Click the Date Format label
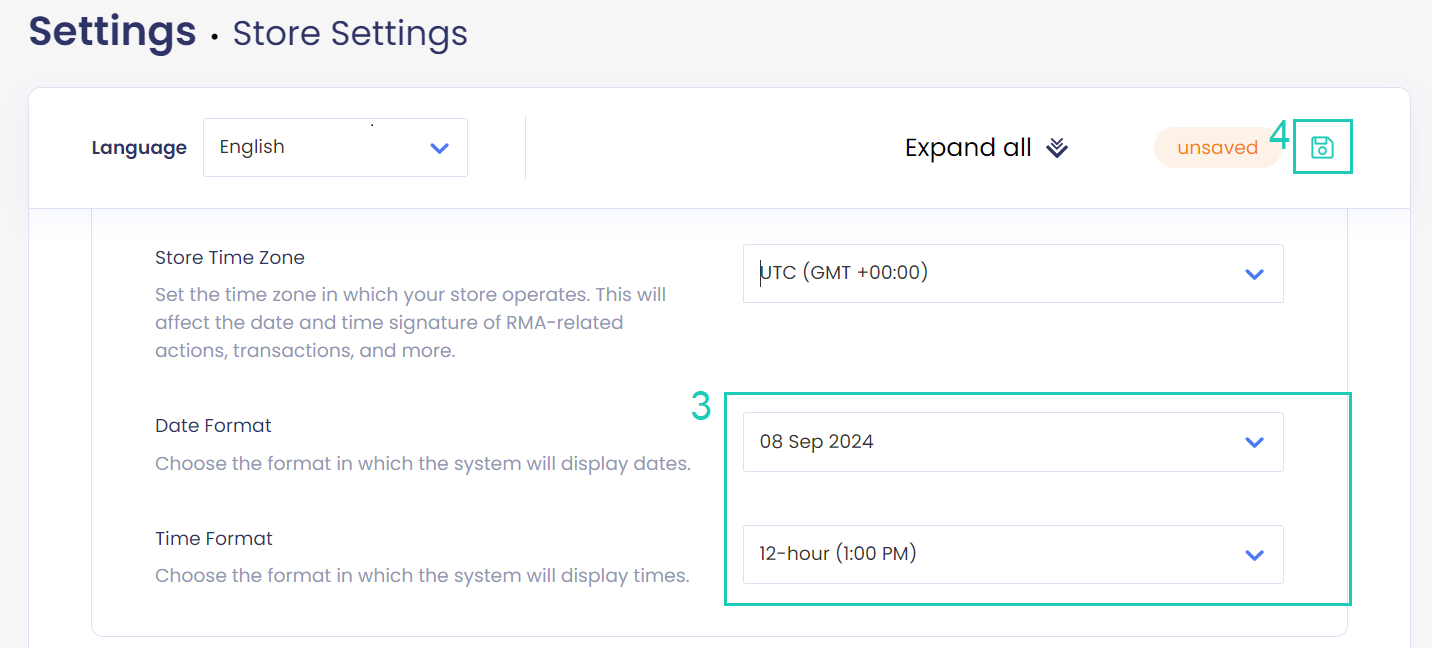Screen dimensions: 1432x648 click(213, 425)
